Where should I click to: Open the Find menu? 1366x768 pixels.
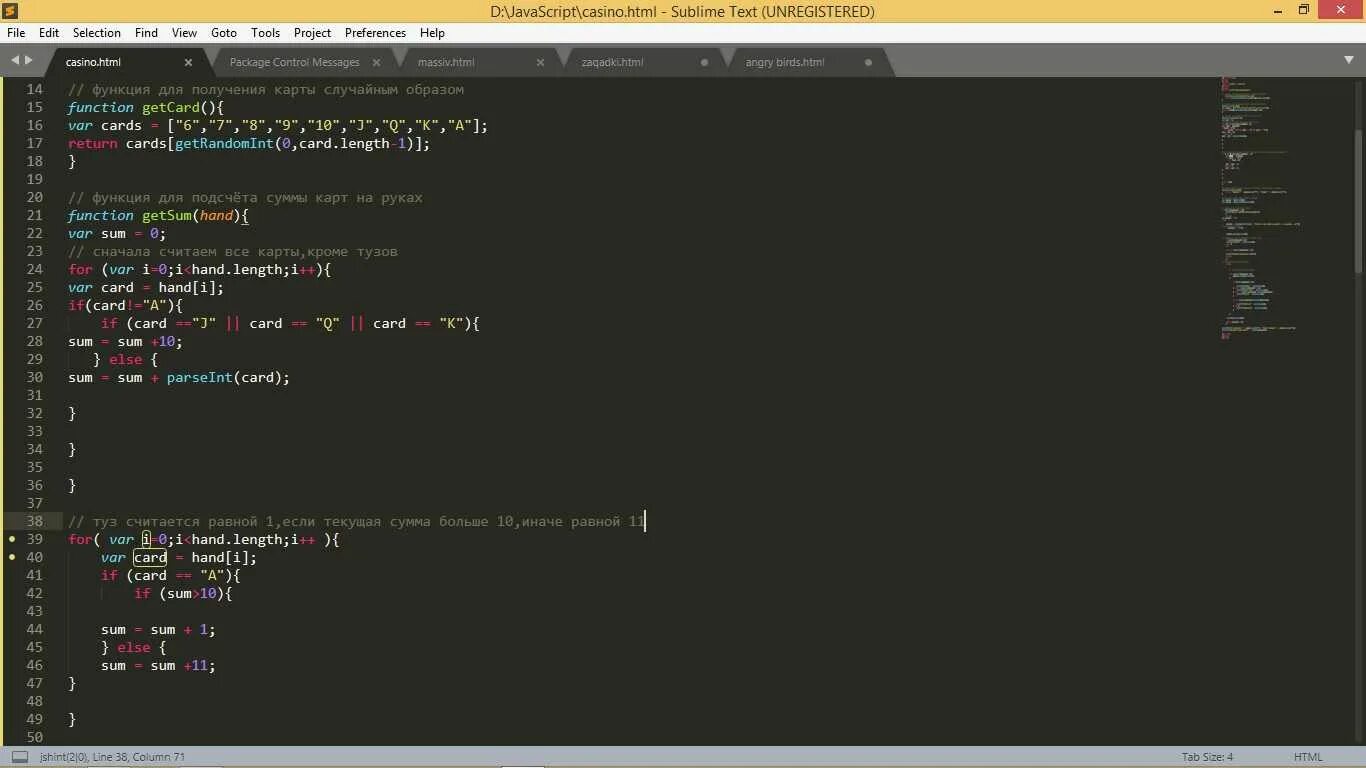click(x=146, y=33)
